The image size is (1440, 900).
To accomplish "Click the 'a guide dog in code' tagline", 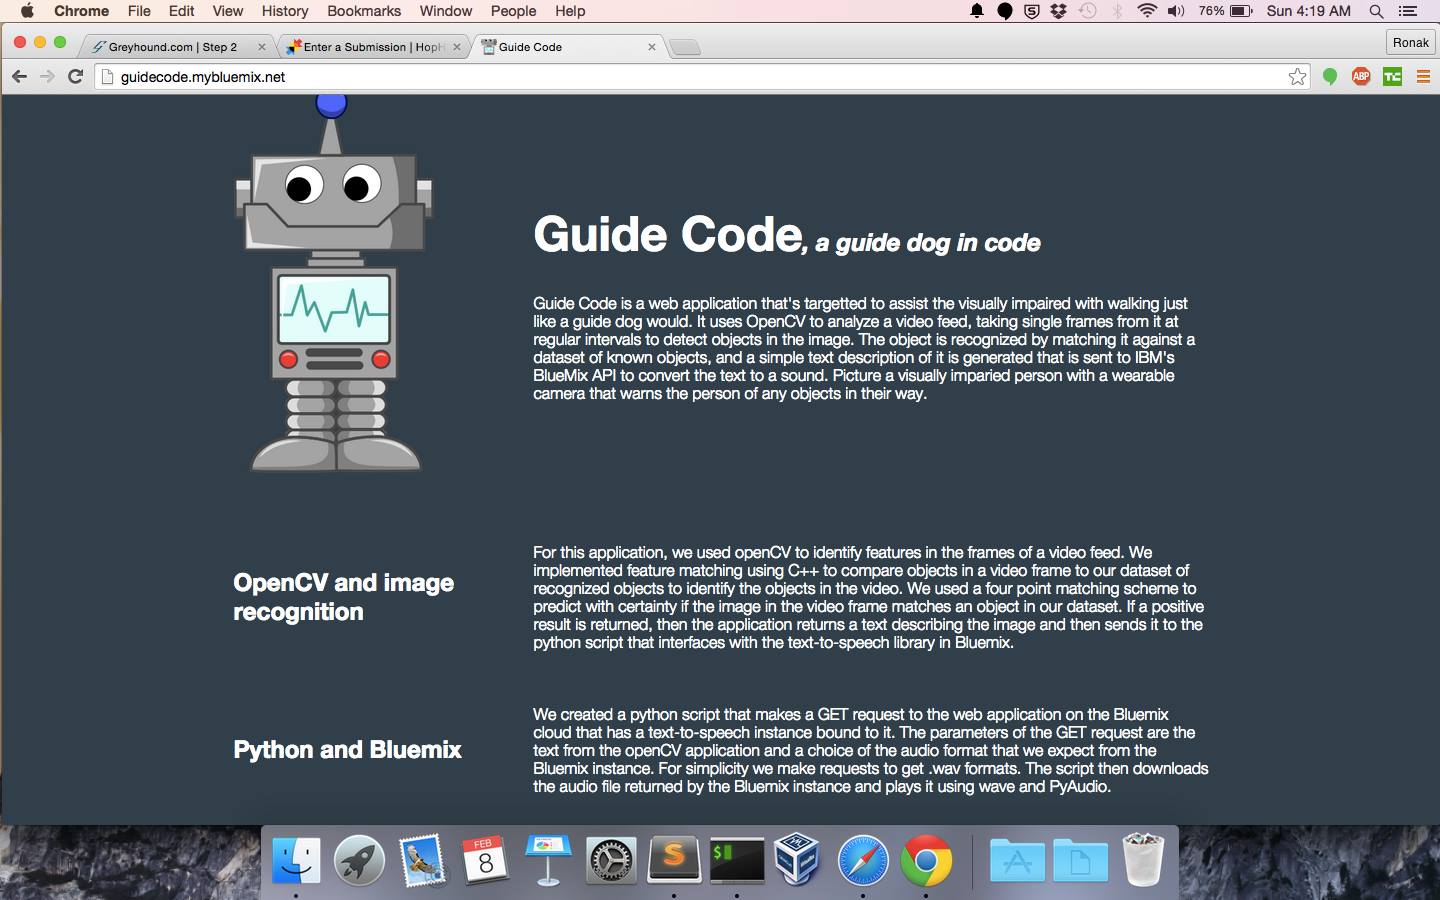I will click(928, 243).
